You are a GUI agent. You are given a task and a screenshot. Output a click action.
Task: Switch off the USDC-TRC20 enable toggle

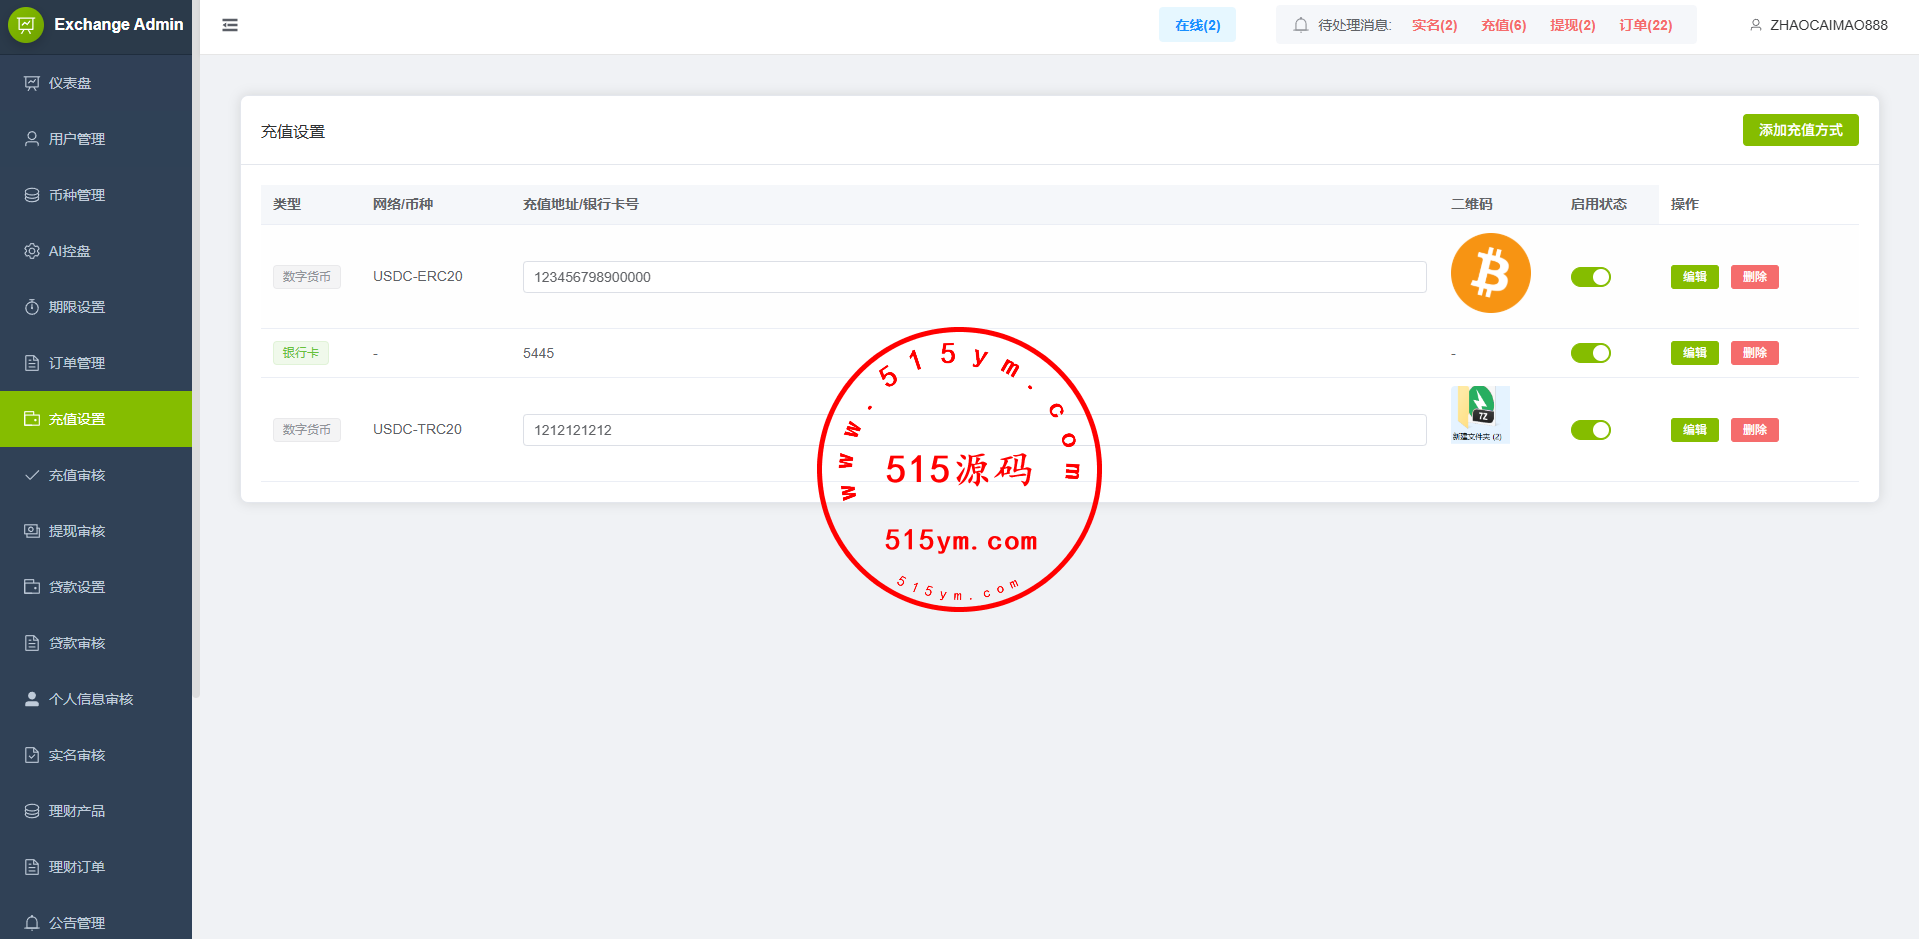coord(1590,430)
